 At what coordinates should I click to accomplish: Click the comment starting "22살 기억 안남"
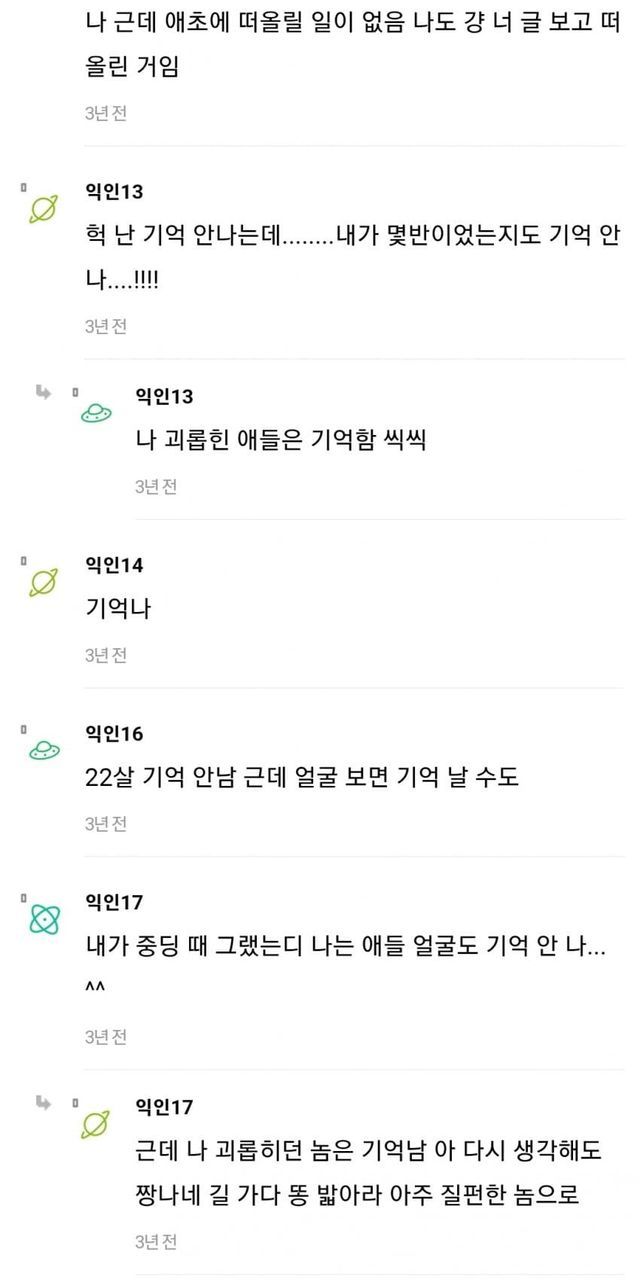pyautogui.click(x=302, y=777)
